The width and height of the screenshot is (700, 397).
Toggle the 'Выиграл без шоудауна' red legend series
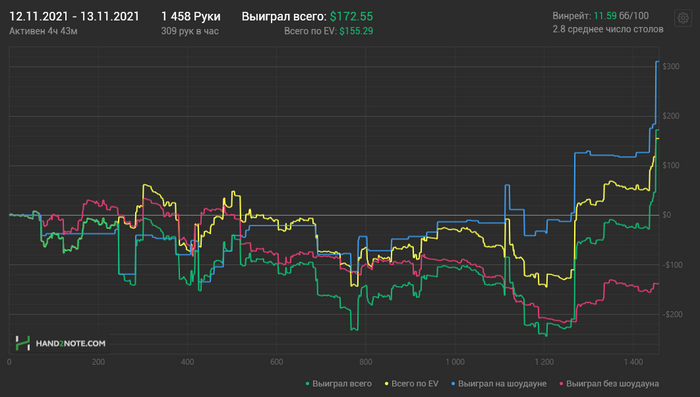tap(609, 384)
